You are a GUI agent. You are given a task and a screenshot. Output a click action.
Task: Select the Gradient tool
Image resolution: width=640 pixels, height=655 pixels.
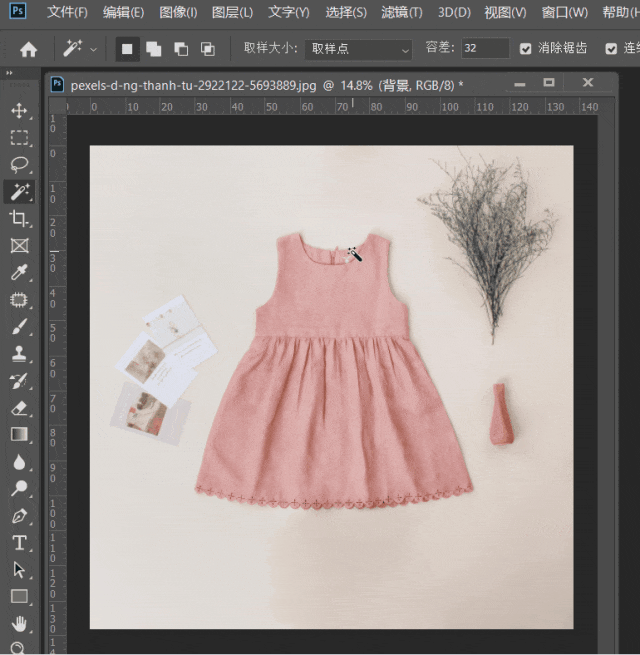point(19,434)
